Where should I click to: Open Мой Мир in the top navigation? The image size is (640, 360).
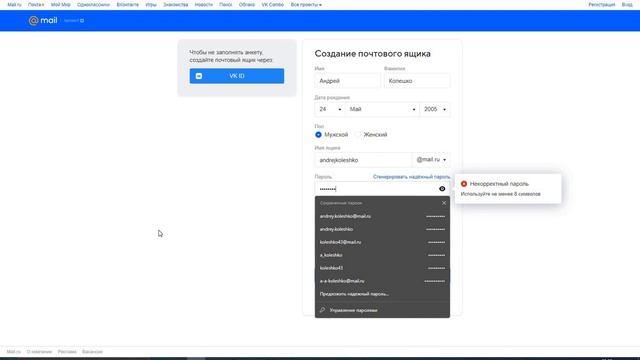tap(60, 5)
